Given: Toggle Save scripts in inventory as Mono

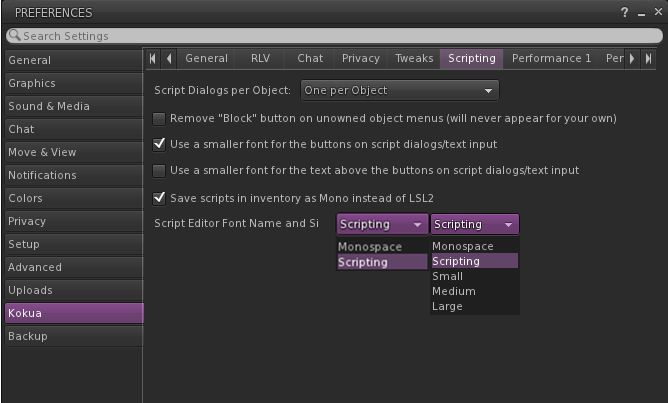Looking at the screenshot, I should [x=159, y=198].
